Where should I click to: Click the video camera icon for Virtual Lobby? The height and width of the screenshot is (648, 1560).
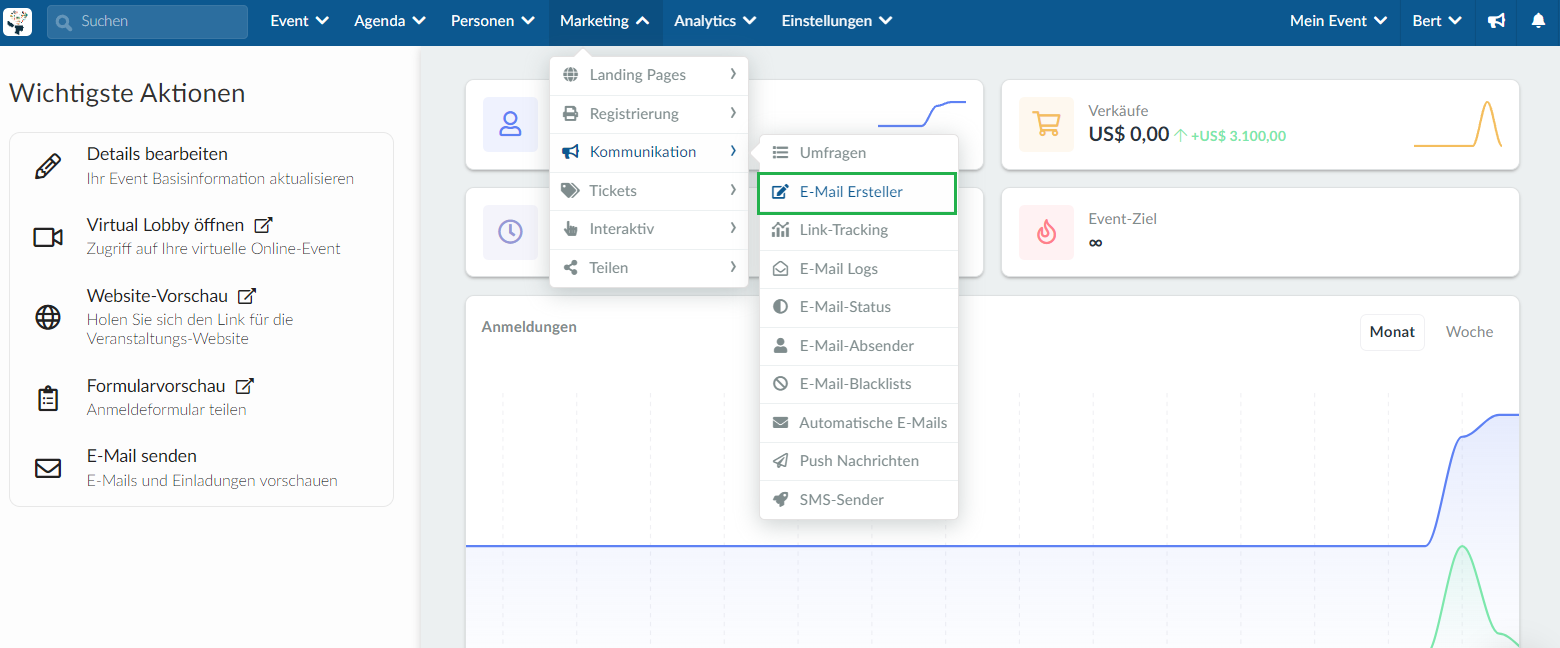(48, 237)
